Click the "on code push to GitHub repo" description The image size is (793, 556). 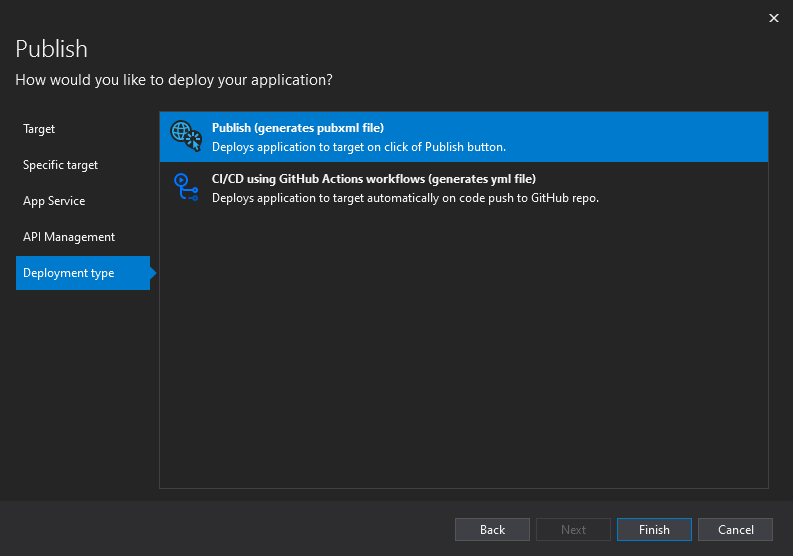(405, 198)
